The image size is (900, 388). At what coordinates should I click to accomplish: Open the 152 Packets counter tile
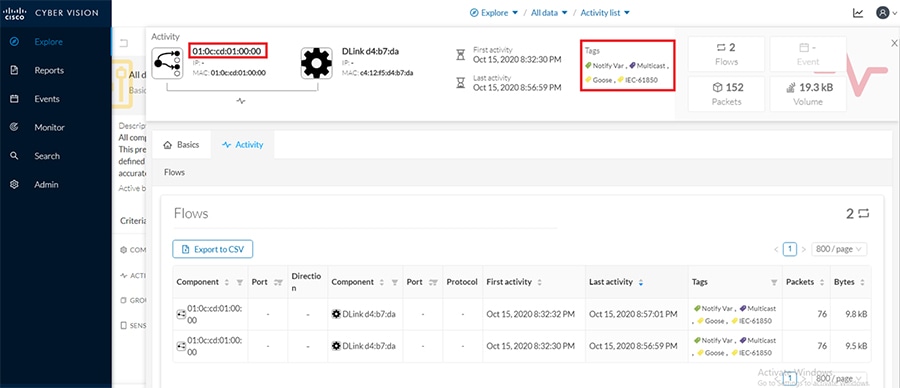[726, 94]
